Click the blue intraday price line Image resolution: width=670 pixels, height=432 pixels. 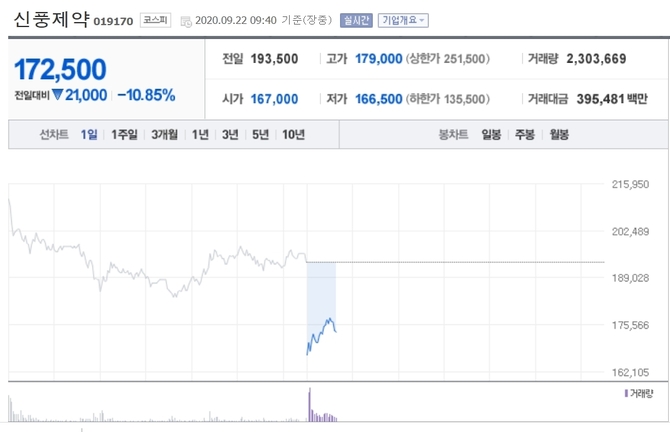click(320, 331)
